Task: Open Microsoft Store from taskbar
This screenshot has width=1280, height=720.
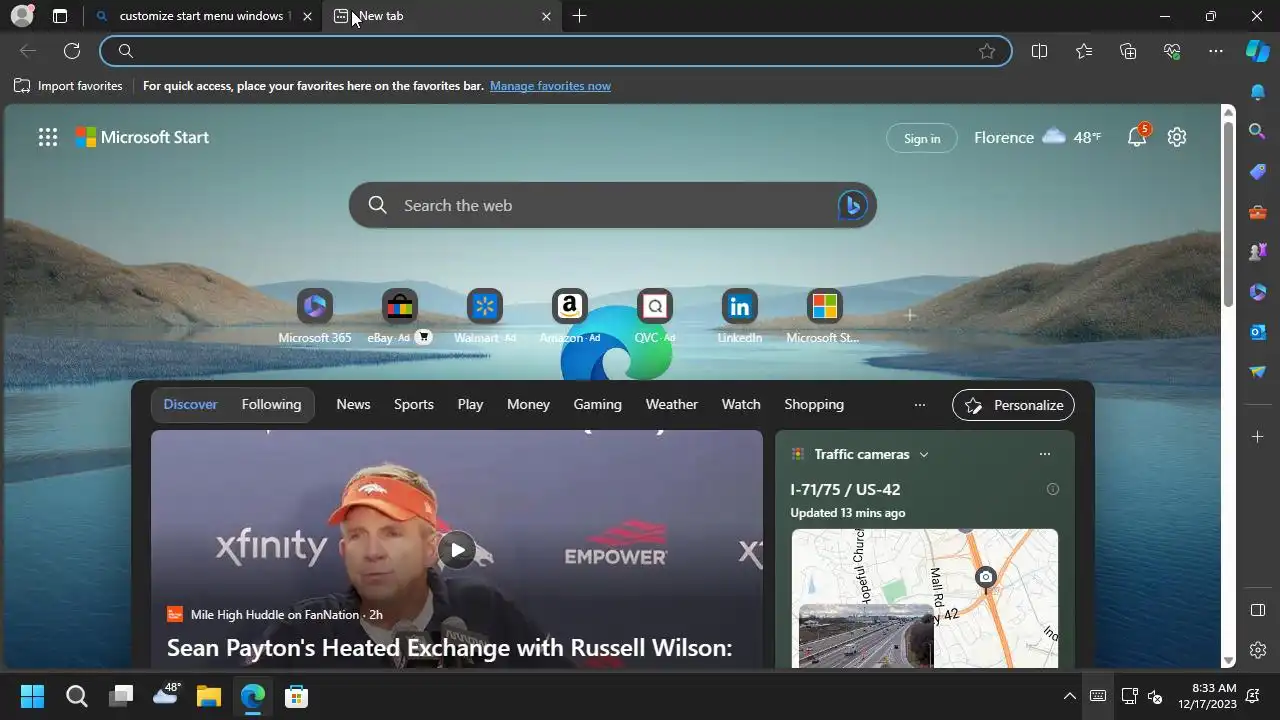Action: click(296, 696)
